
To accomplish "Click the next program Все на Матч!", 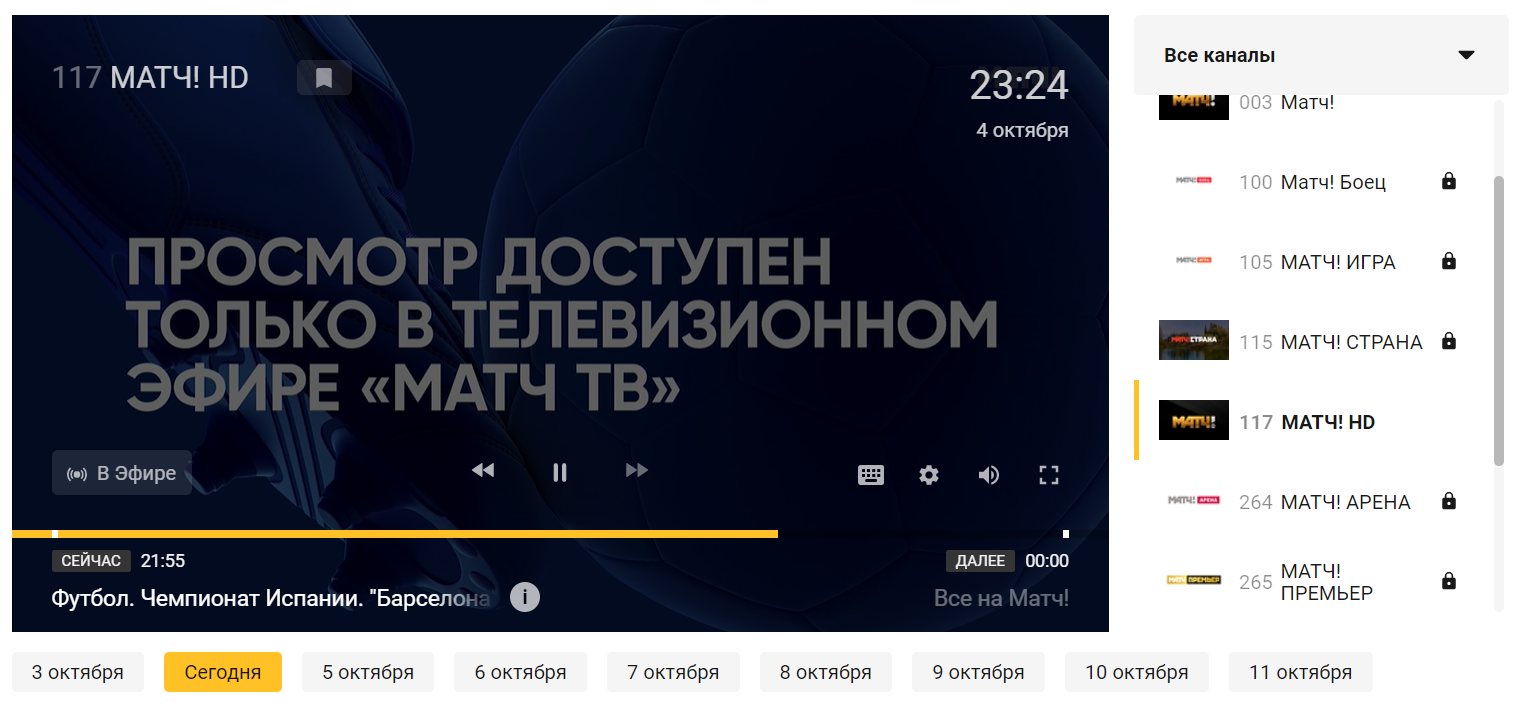I will [x=1001, y=598].
